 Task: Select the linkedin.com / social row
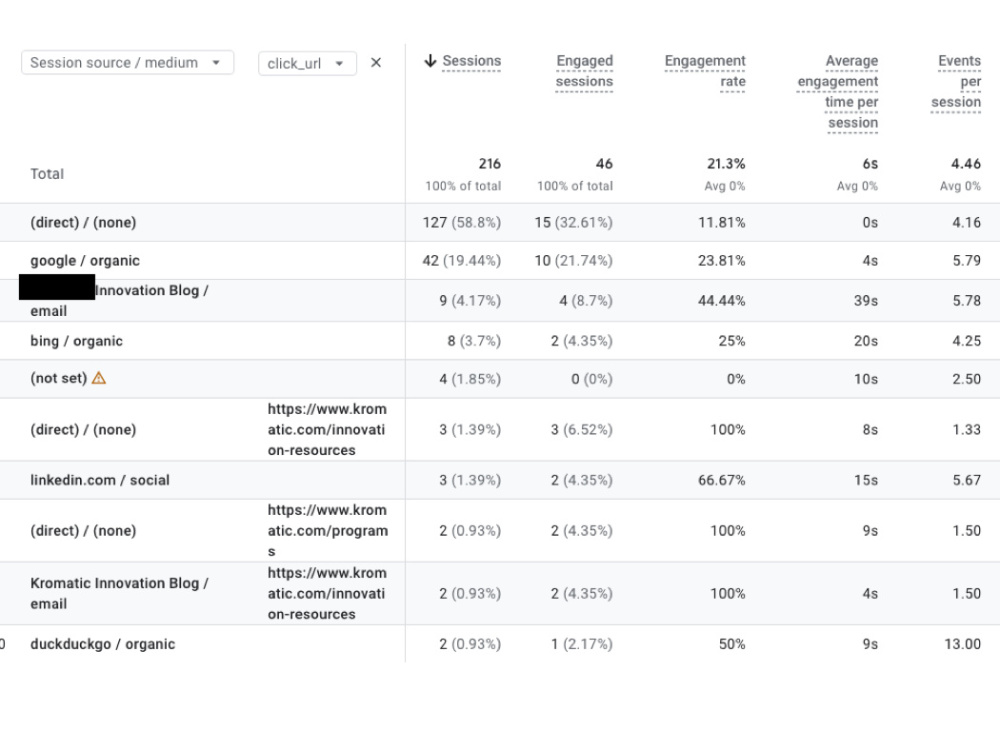(500, 480)
